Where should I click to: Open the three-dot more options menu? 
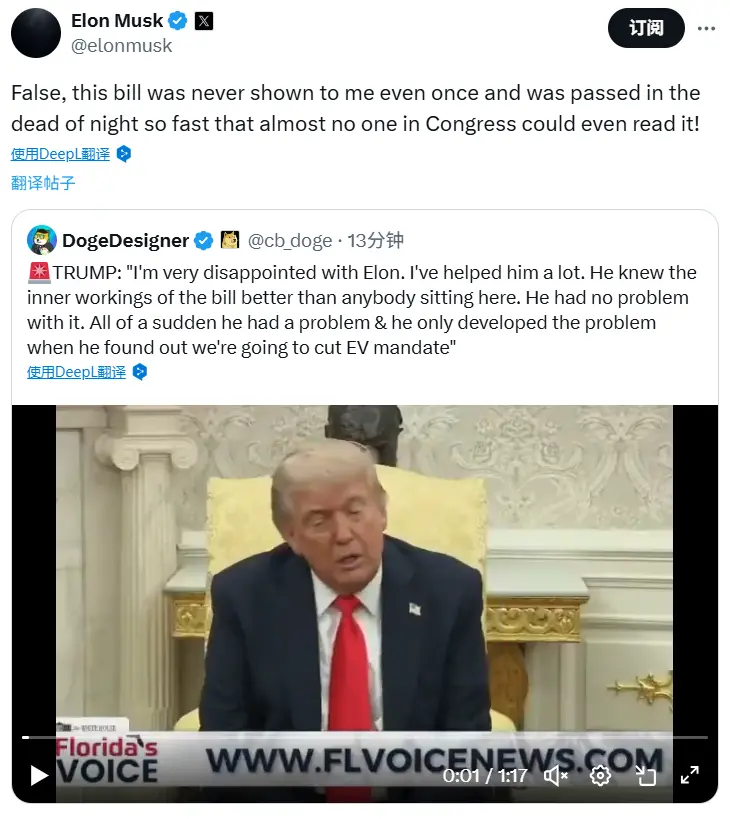(706, 28)
